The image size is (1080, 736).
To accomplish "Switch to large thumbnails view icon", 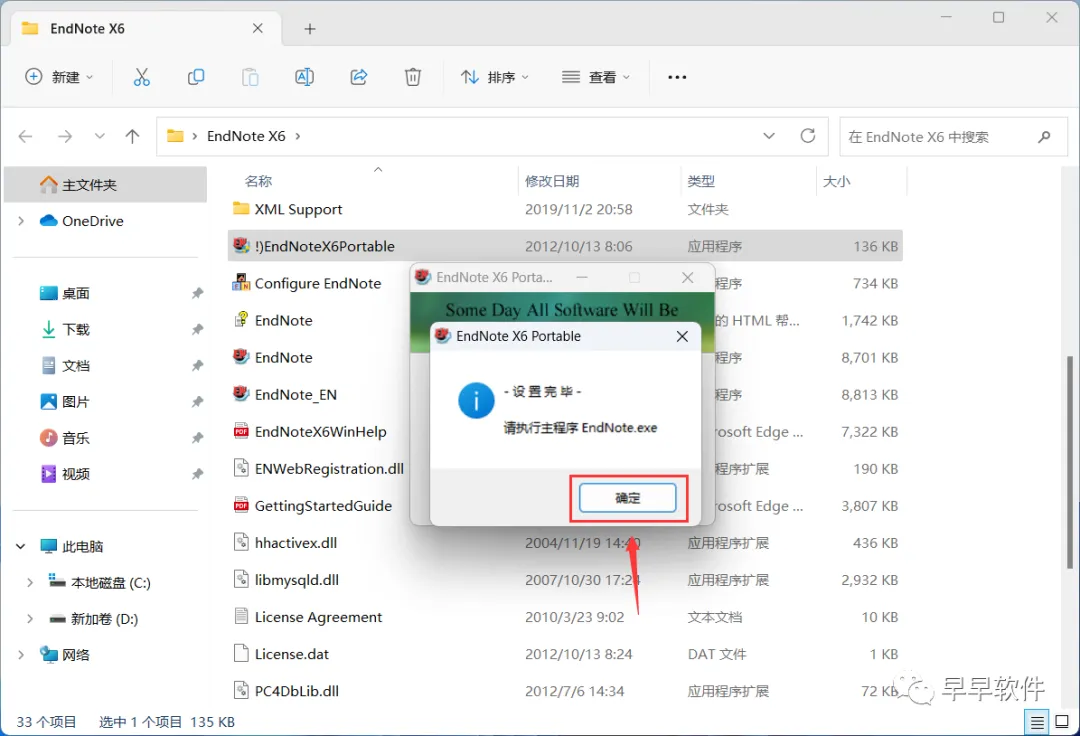I will point(1062,722).
